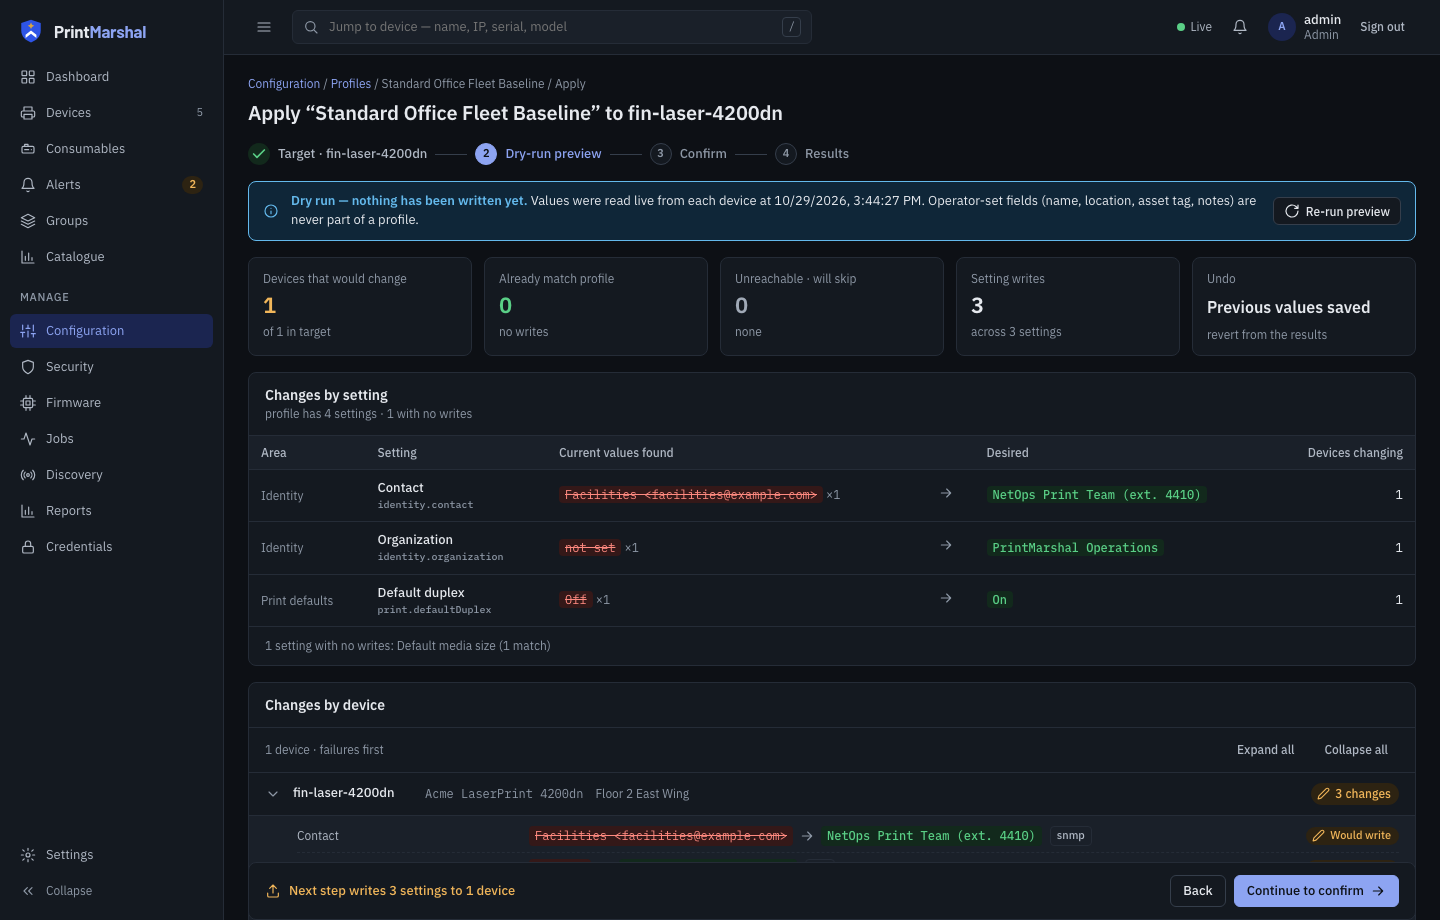Click the hamburger menu icon
The image size is (1440, 920).
point(264,27)
